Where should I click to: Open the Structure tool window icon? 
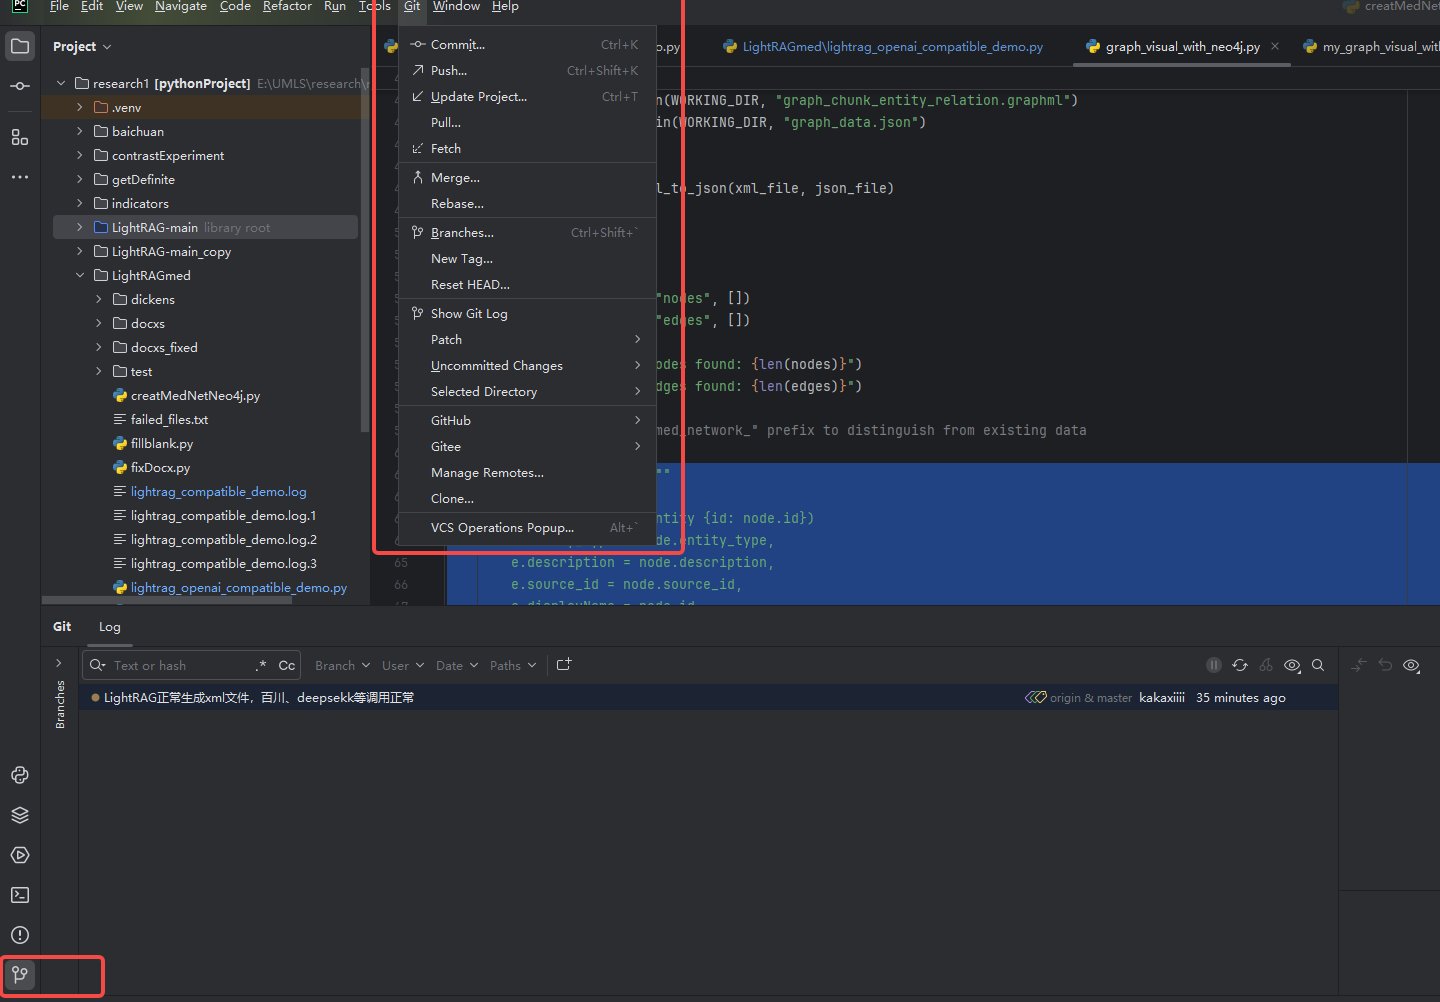[20, 137]
